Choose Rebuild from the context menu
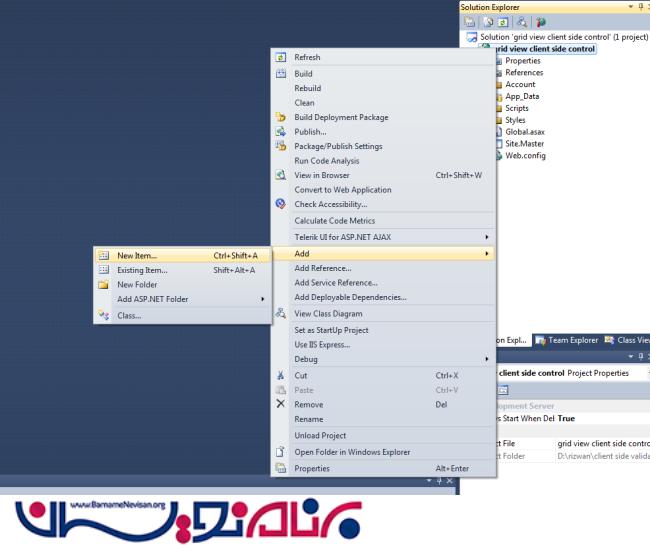 coord(308,88)
